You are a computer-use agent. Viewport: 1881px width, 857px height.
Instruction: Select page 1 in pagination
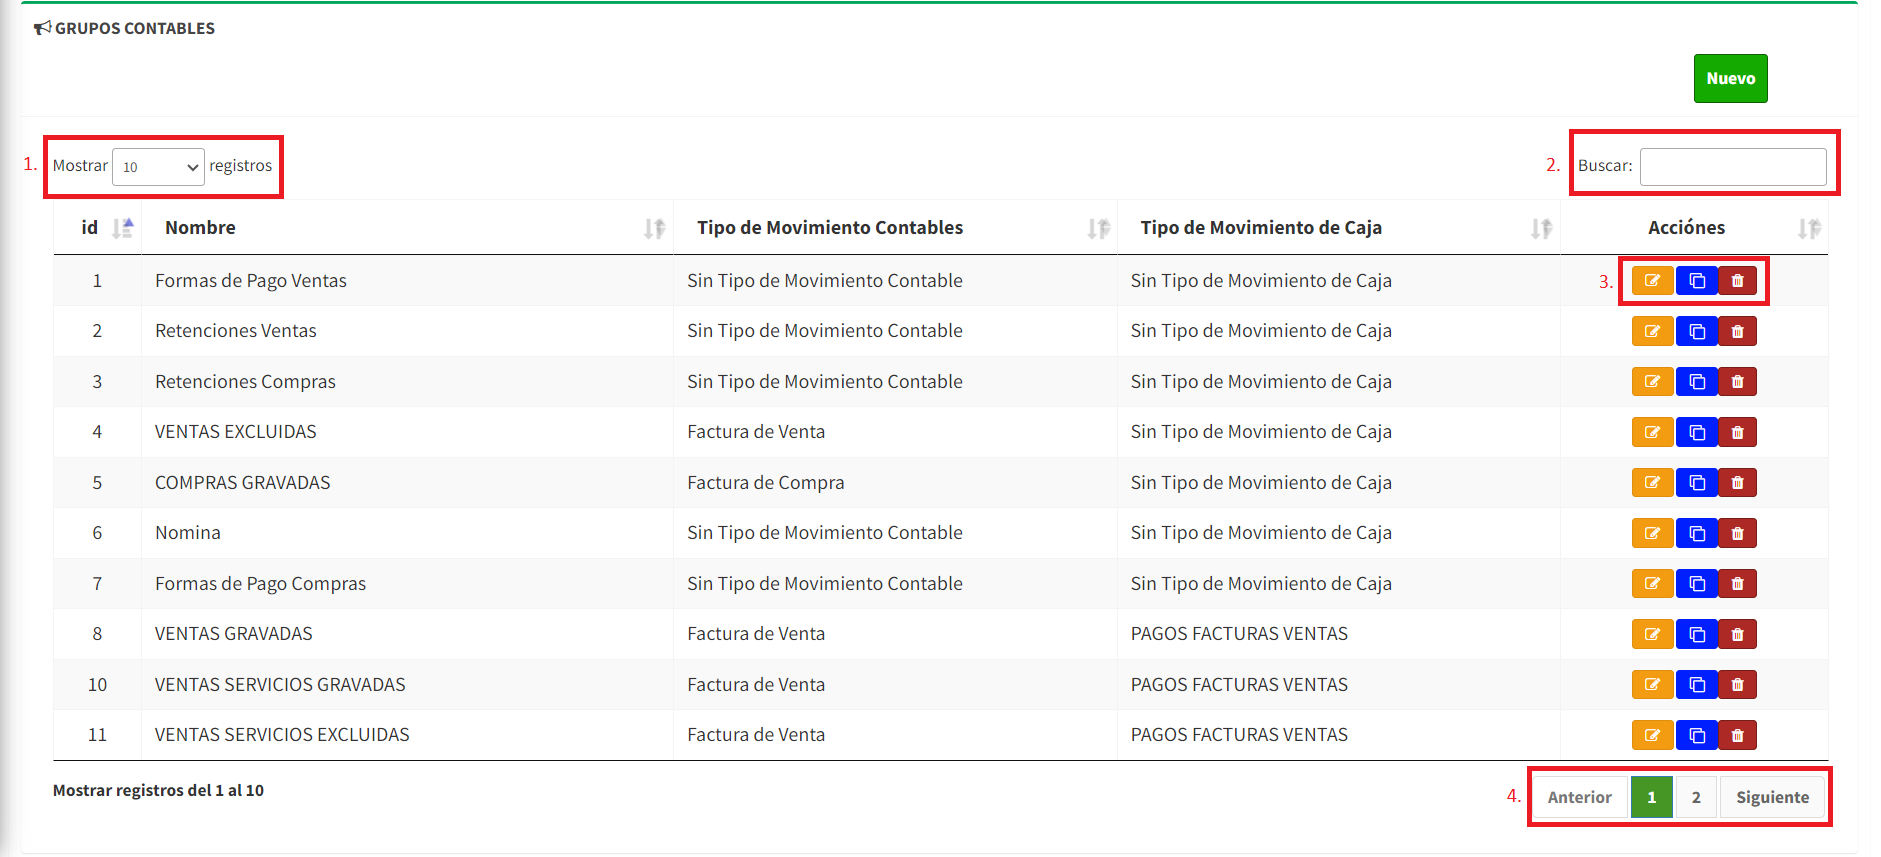(x=1651, y=797)
